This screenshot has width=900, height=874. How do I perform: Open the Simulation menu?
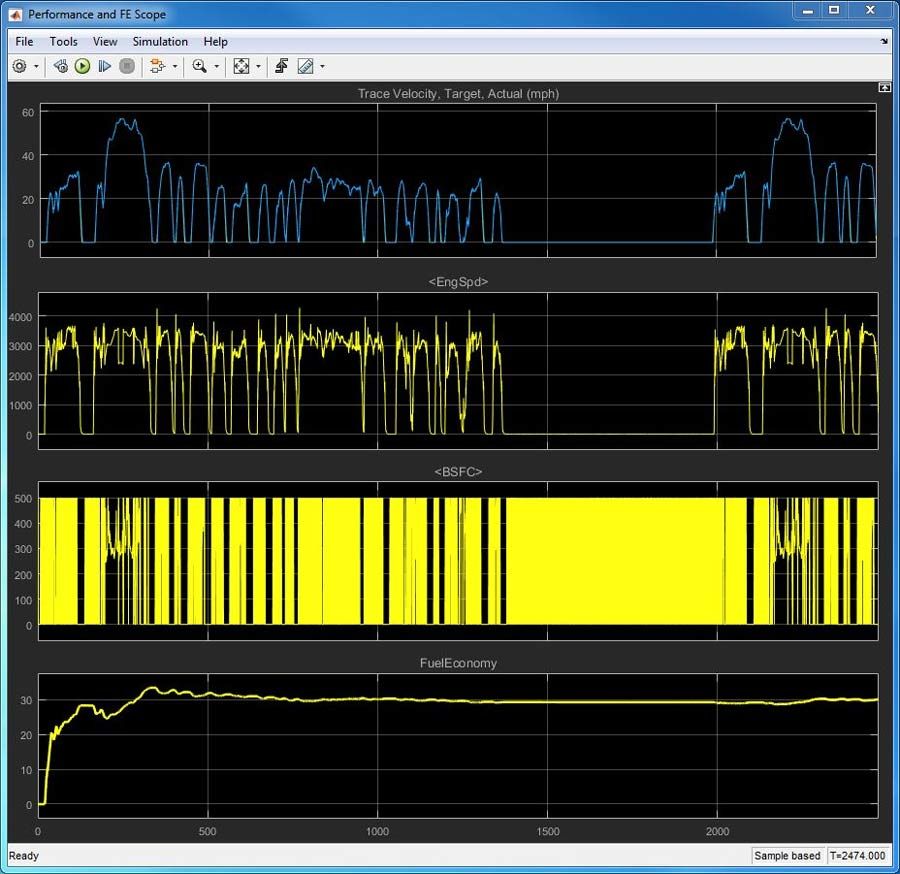[160, 41]
